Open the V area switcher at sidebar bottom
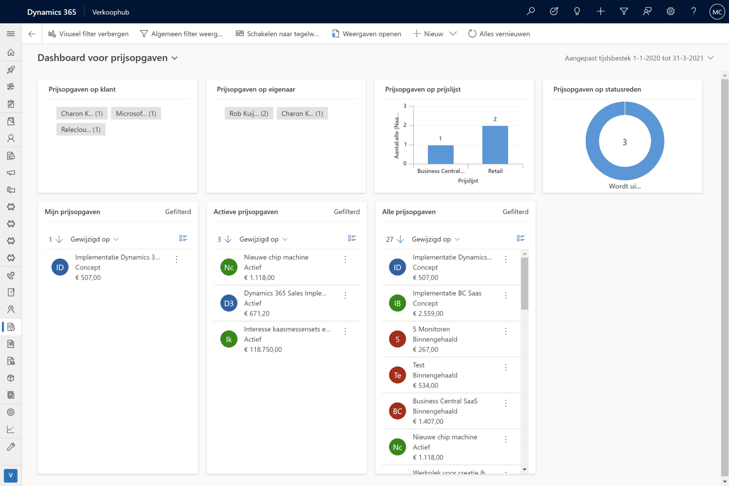 click(x=11, y=475)
